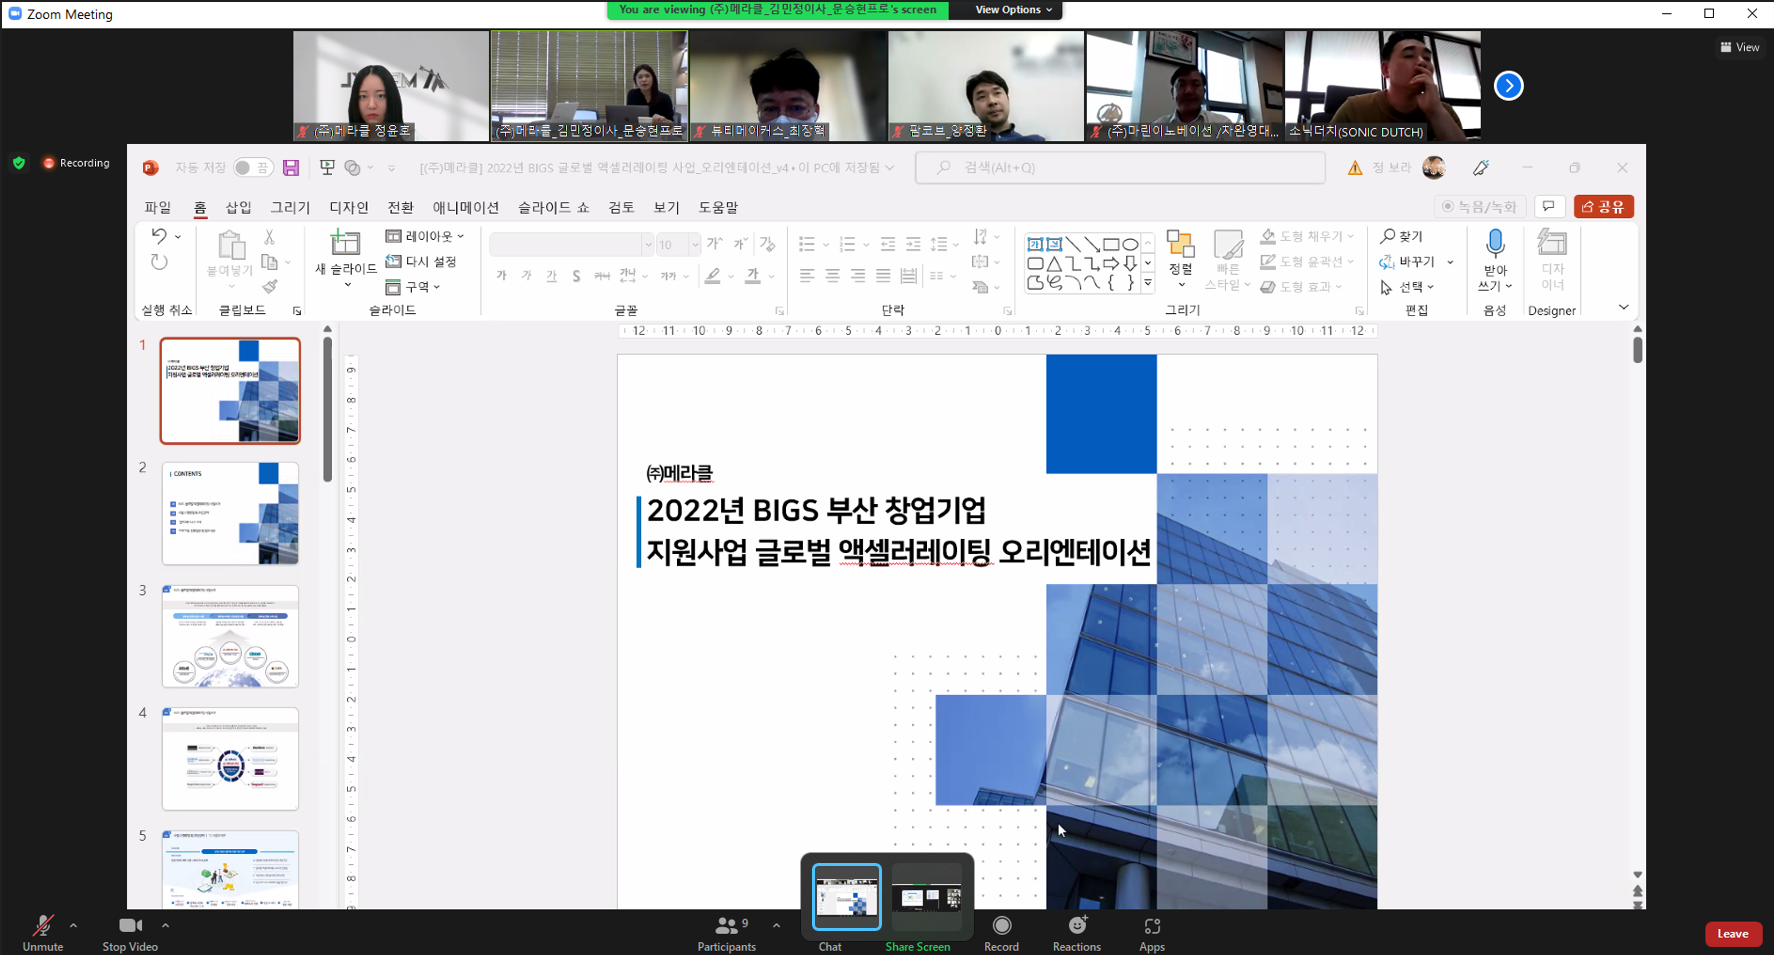
Task: Open the Reactions menu
Action: [x=1077, y=934]
